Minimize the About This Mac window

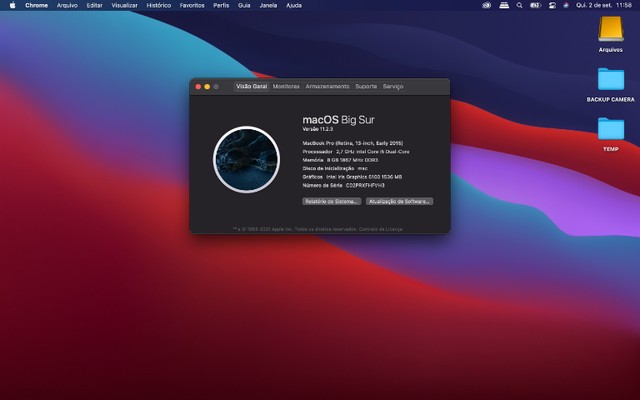pos(207,87)
